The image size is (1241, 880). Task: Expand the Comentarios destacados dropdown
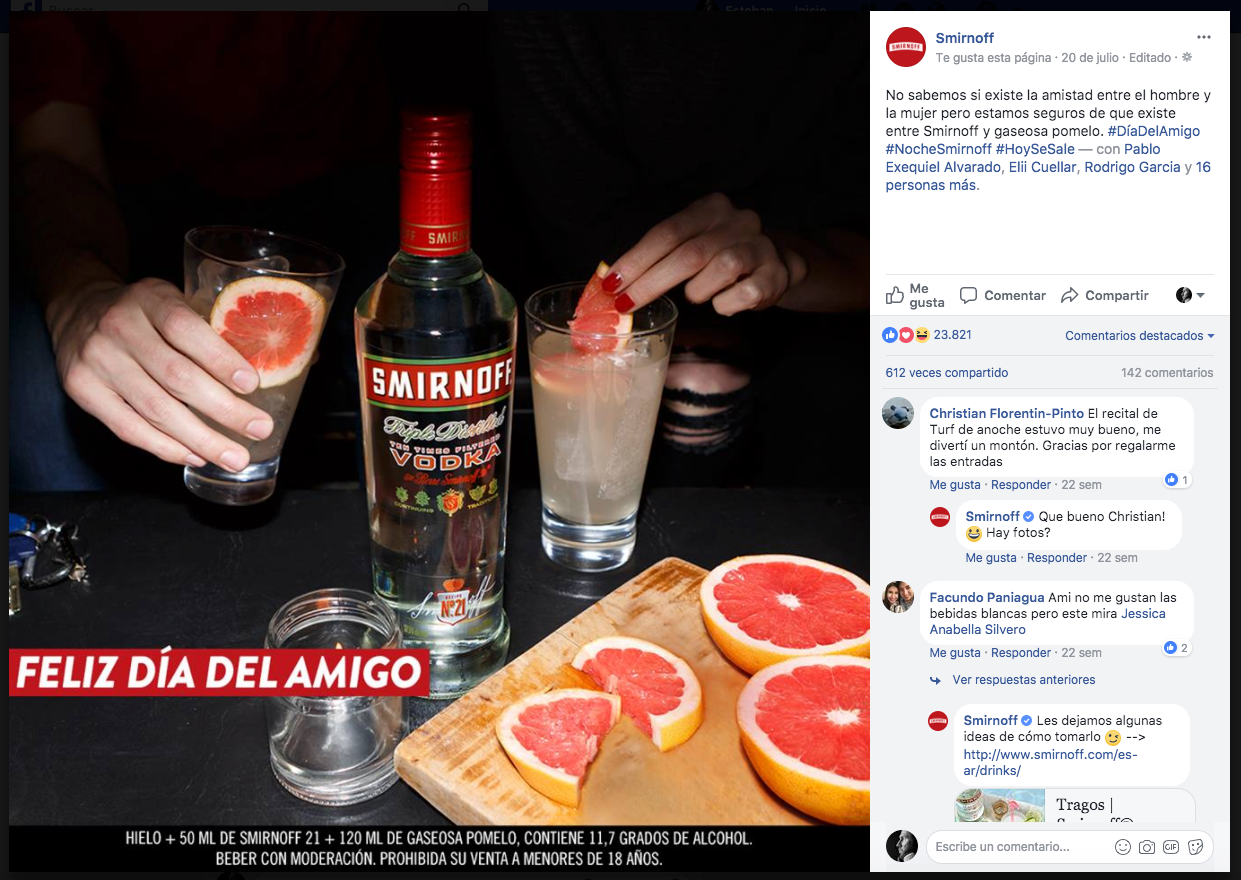[x=1140, y=336]
